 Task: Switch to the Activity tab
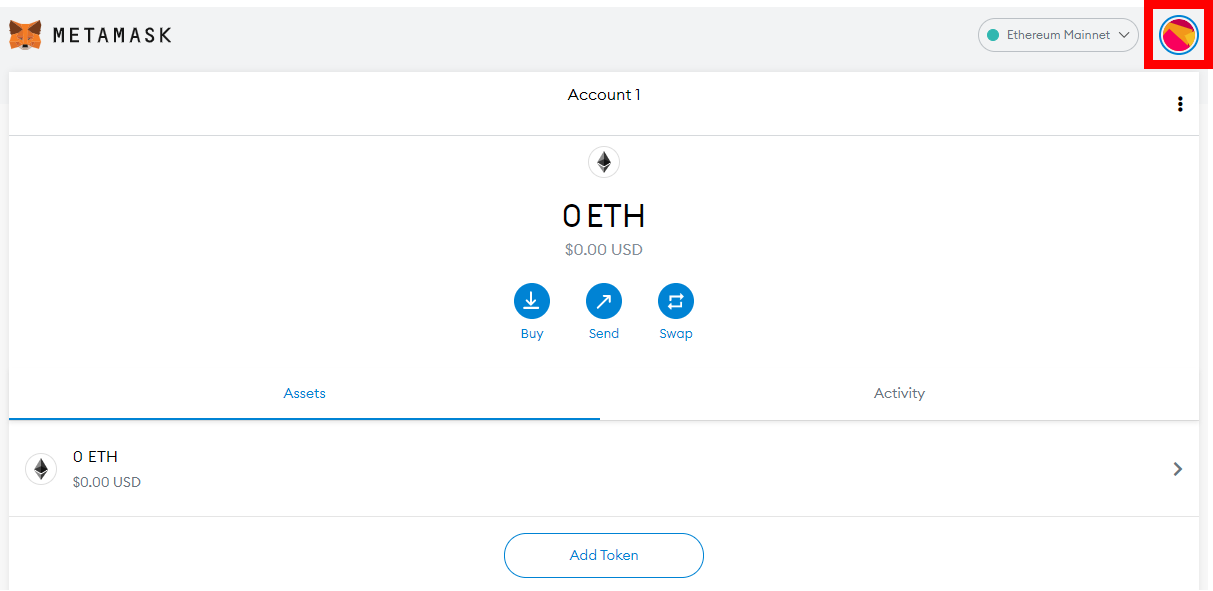tap(899, 394)
